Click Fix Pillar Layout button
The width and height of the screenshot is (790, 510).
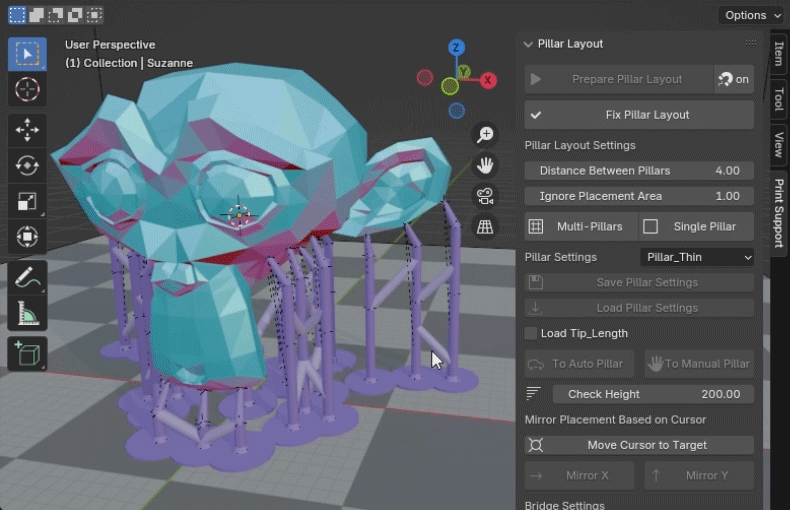point(639,115)
